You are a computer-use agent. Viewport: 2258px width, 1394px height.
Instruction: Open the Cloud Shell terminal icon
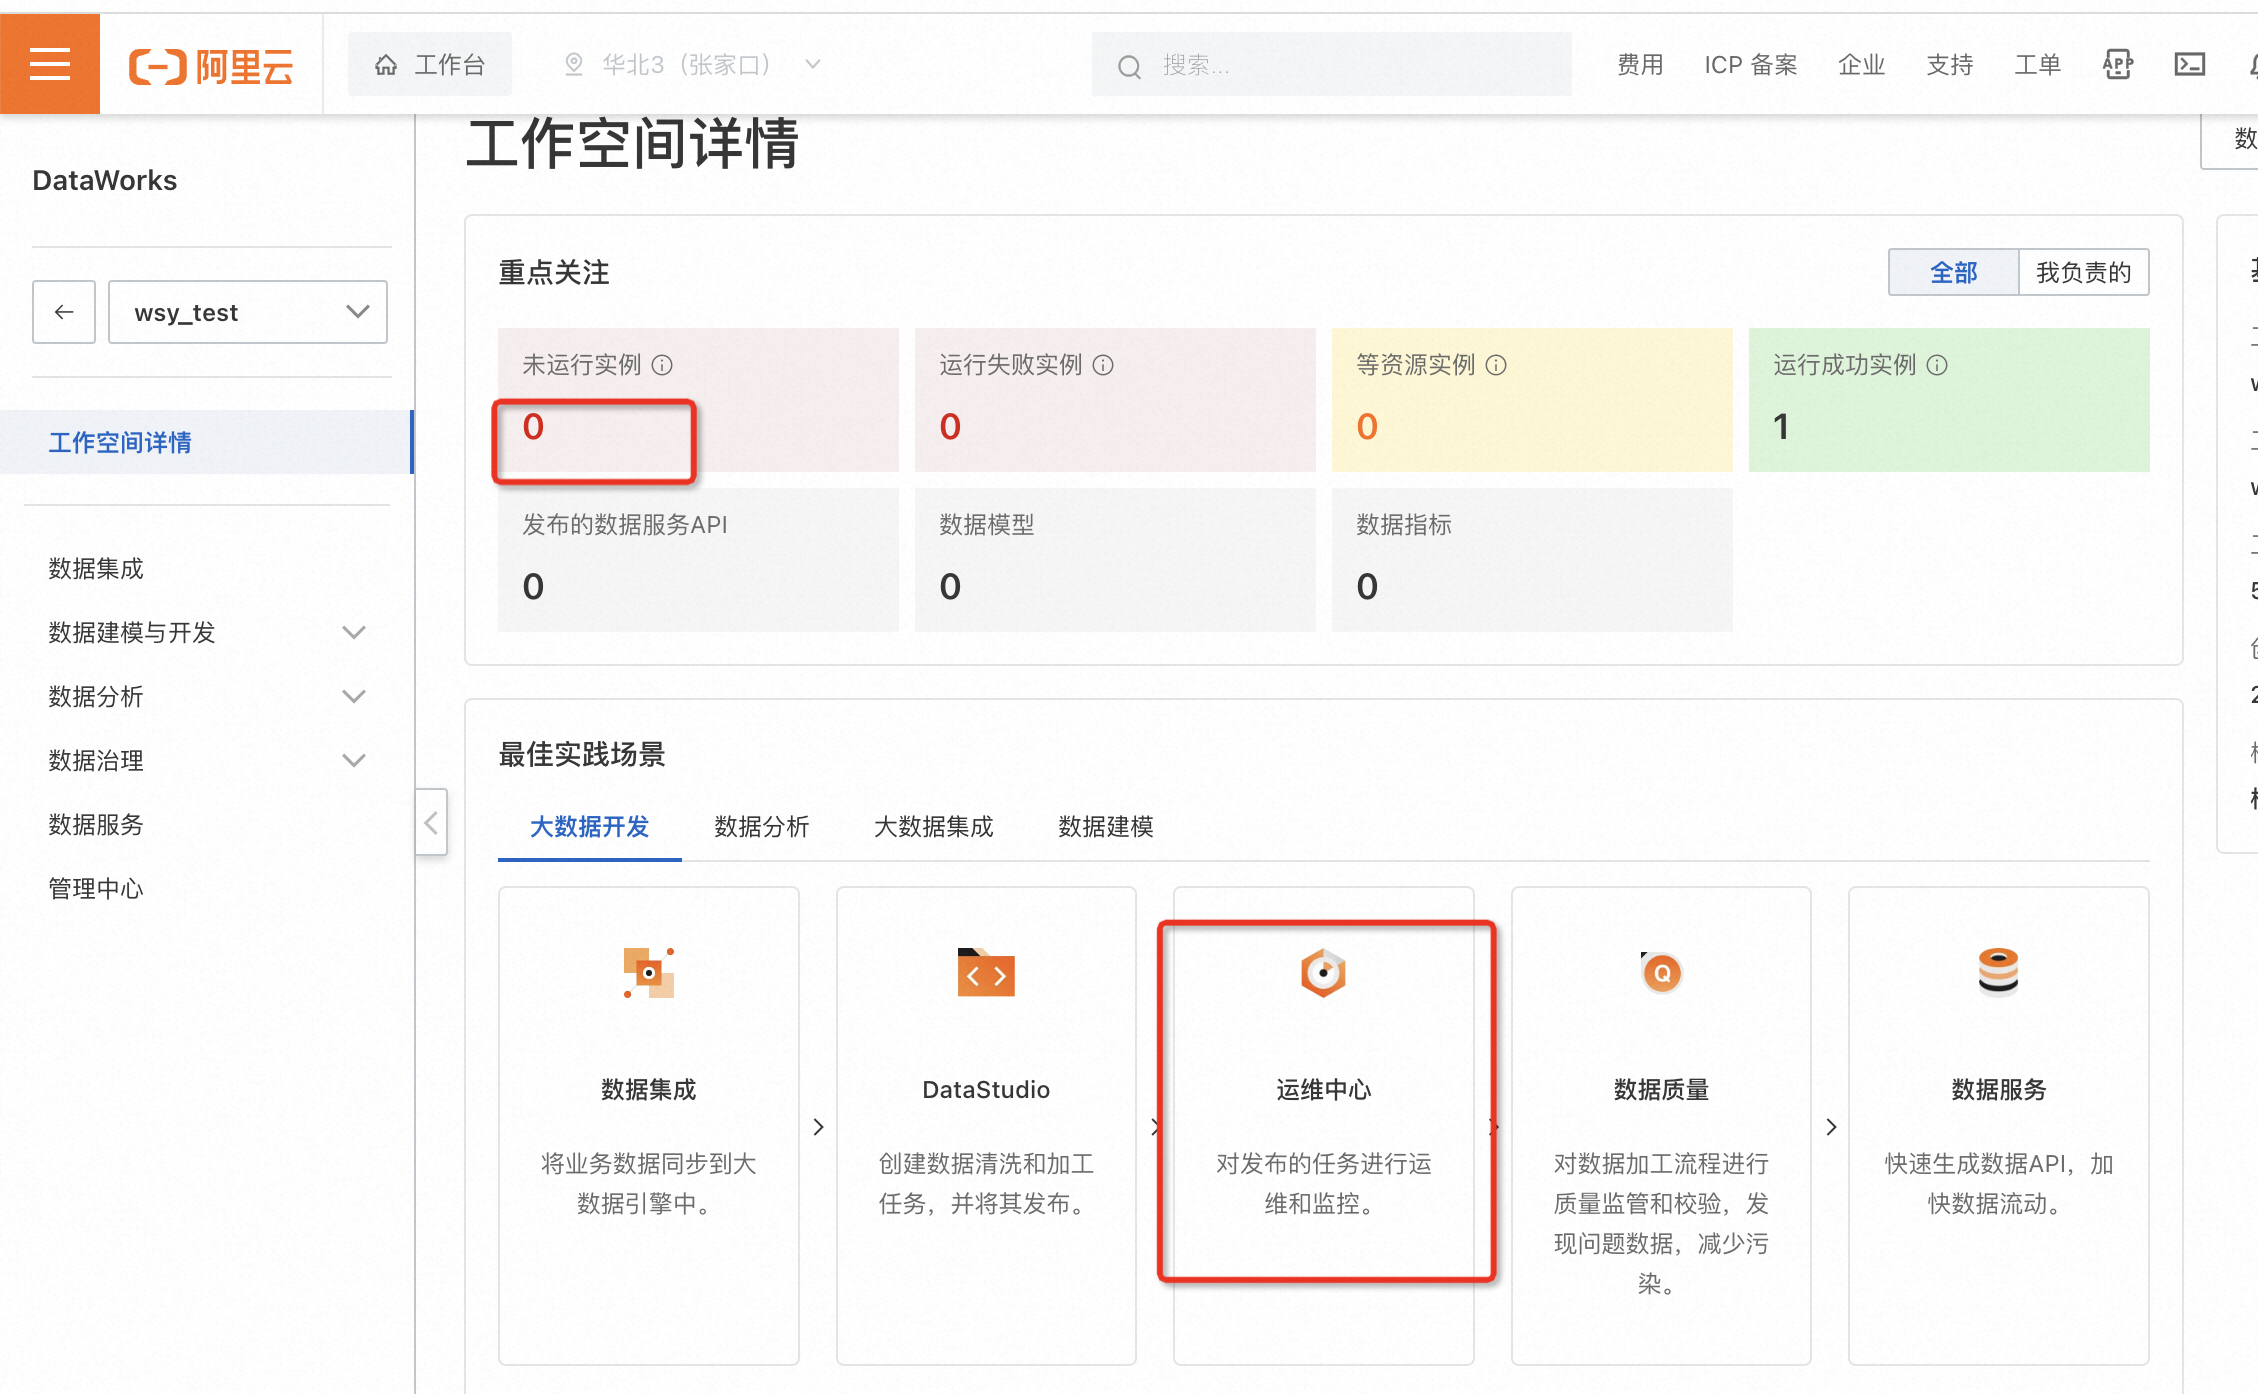(x=2189, y=65)
